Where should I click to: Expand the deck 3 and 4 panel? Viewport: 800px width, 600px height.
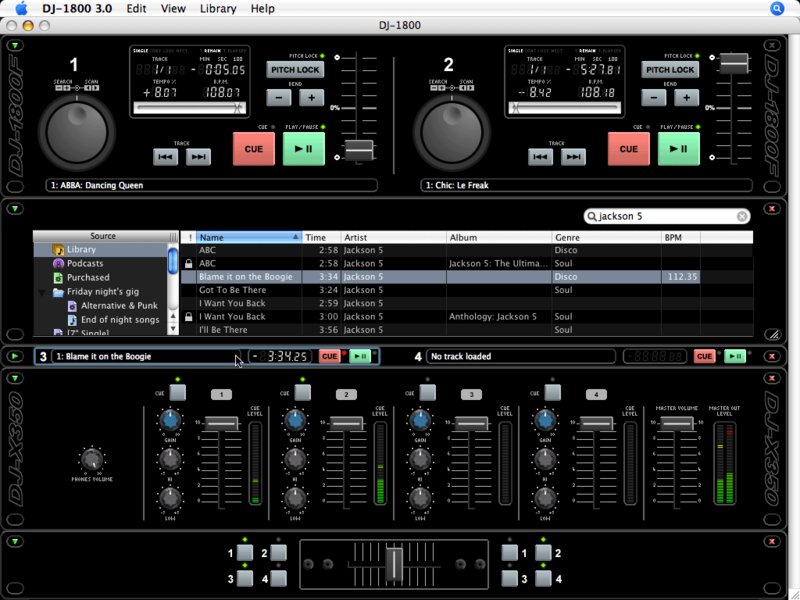pyautogui.click(x=15, y=356)
